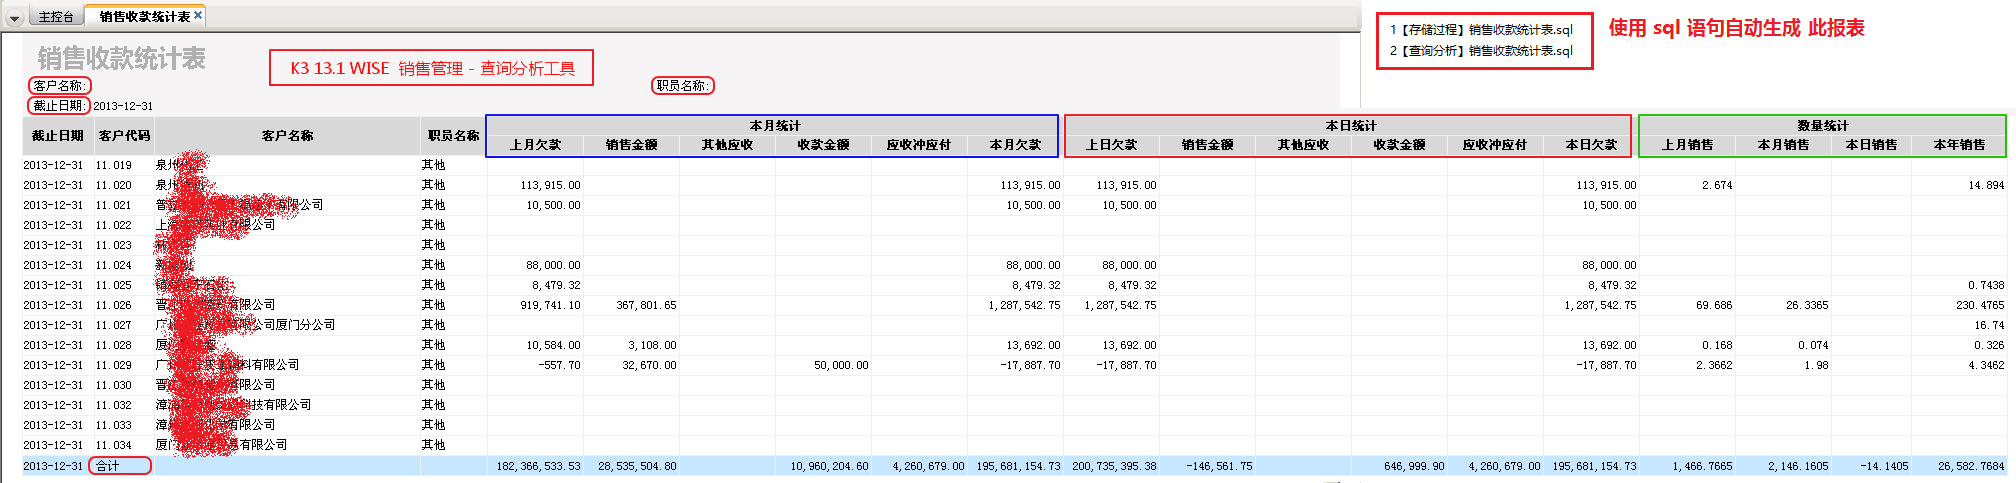This screenshot has width=2016, height=483.
Task: Click the 本年销售 column header
Action: click(x=1959, y=145)
